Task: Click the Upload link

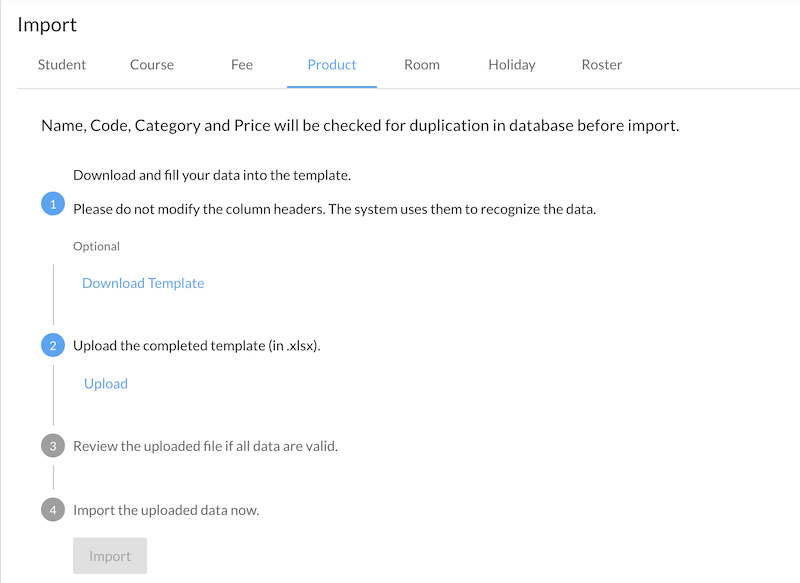Action: 106,383
